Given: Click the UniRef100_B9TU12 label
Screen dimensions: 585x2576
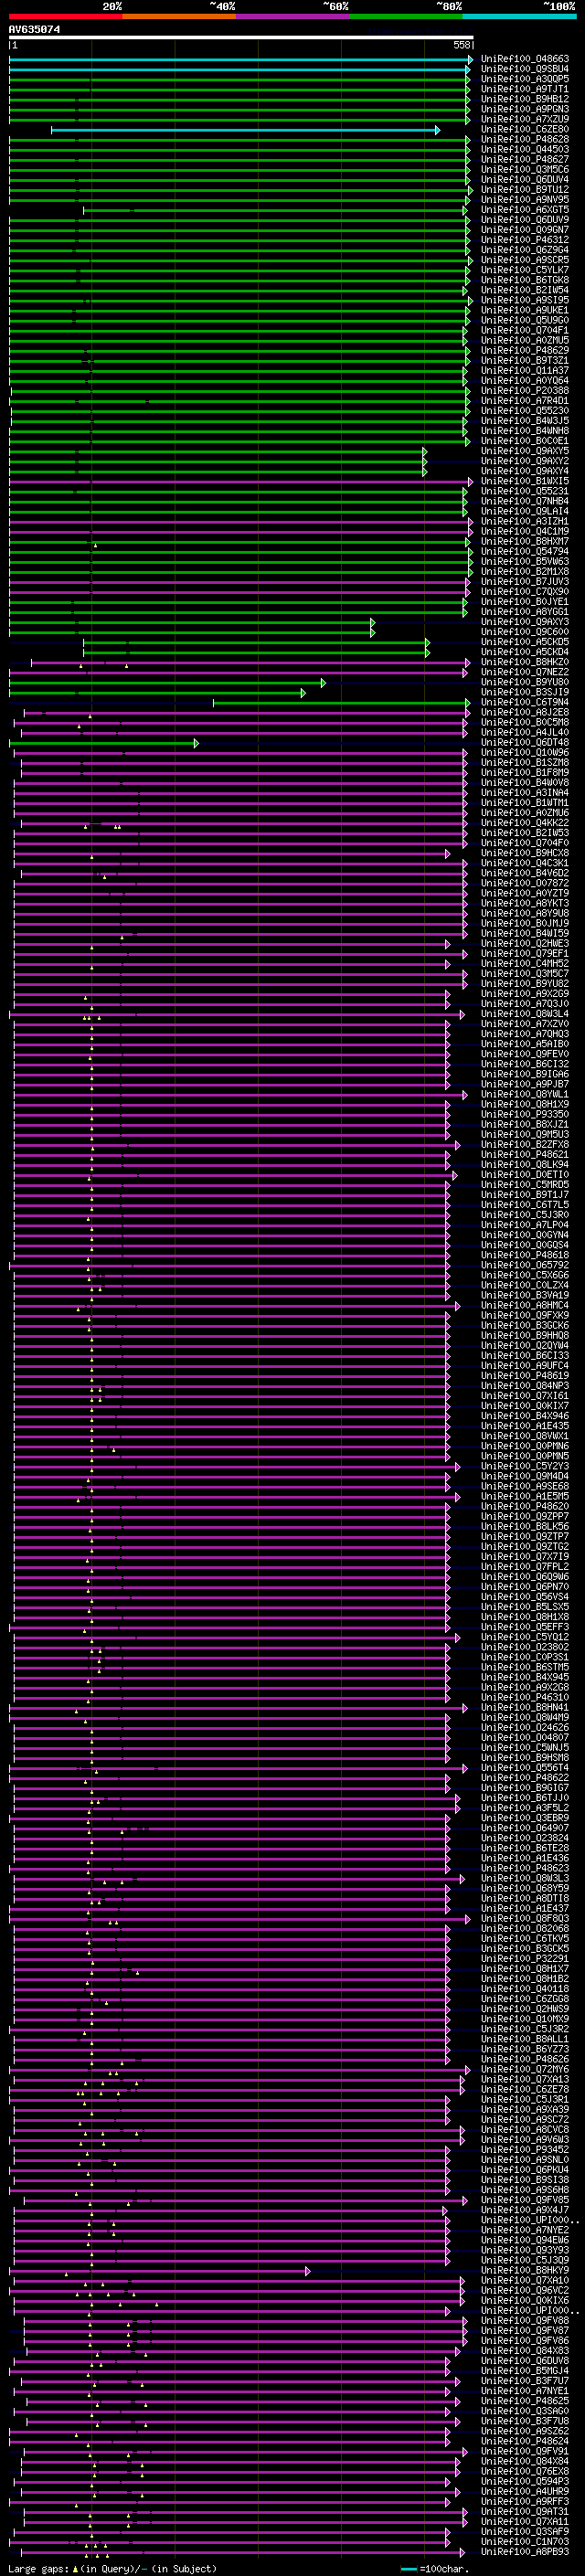Looking at the screenshot, I should [x=525, y=190].
